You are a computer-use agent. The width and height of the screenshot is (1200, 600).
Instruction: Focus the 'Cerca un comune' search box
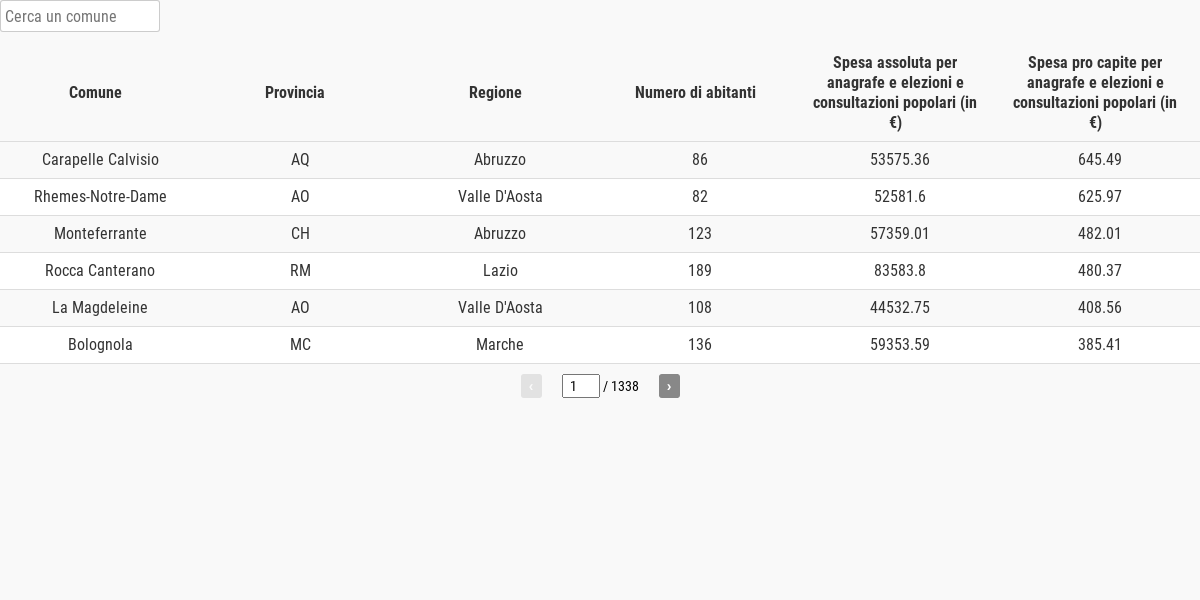(80, 16)
